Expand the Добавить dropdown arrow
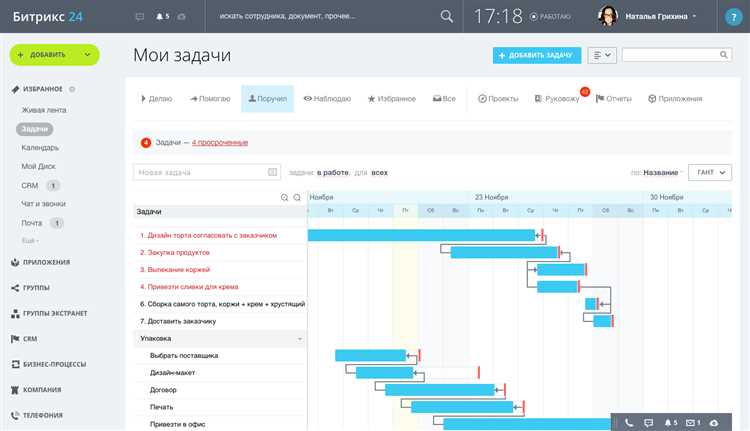 point(88,55)
